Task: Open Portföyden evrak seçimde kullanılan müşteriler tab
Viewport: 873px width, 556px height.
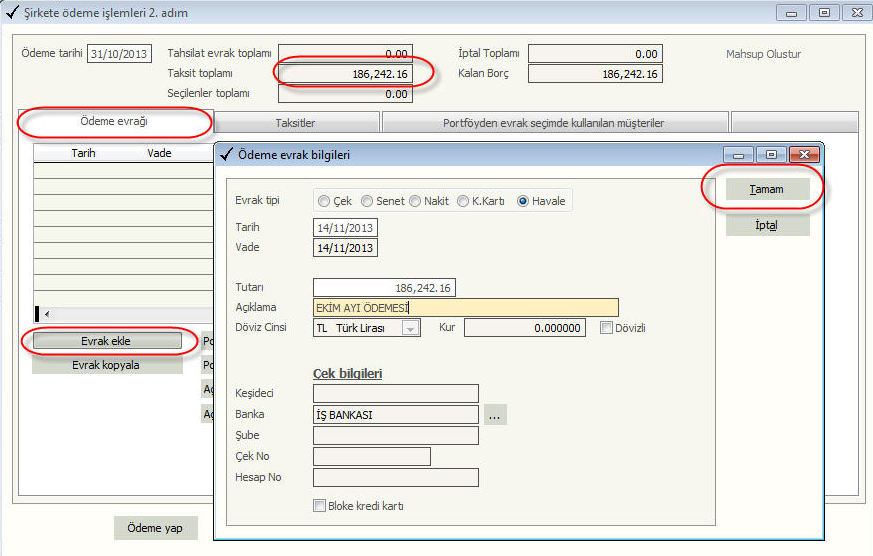Action: pyautogui.click(x=553, y=123)
